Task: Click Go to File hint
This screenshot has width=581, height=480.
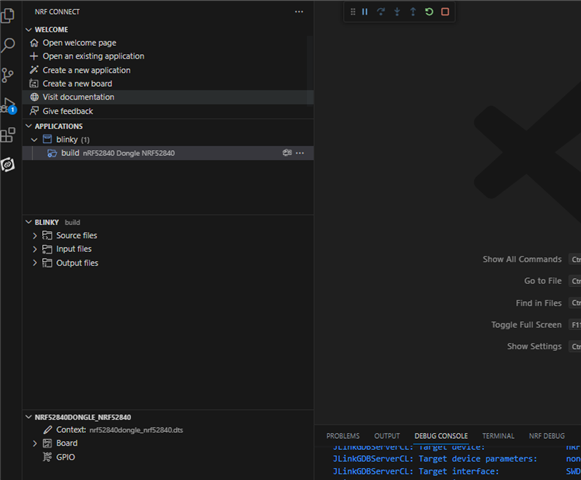Action: [x=543, y=281]
